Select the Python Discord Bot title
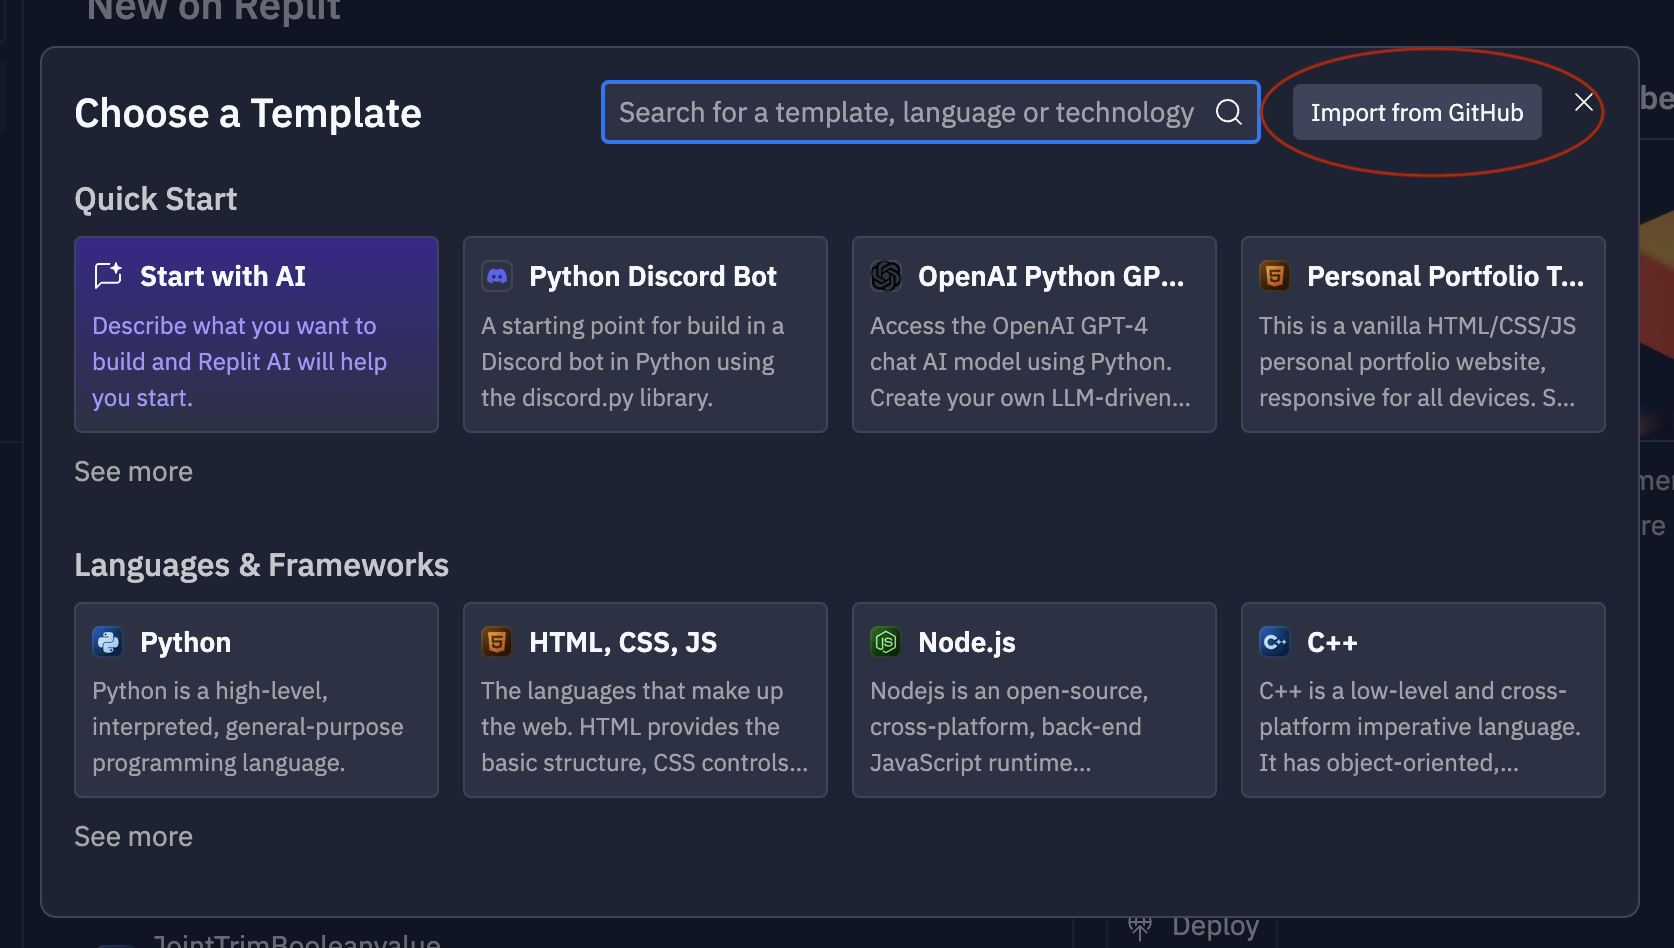The image size is (1674, 948). tap(652, 276)
